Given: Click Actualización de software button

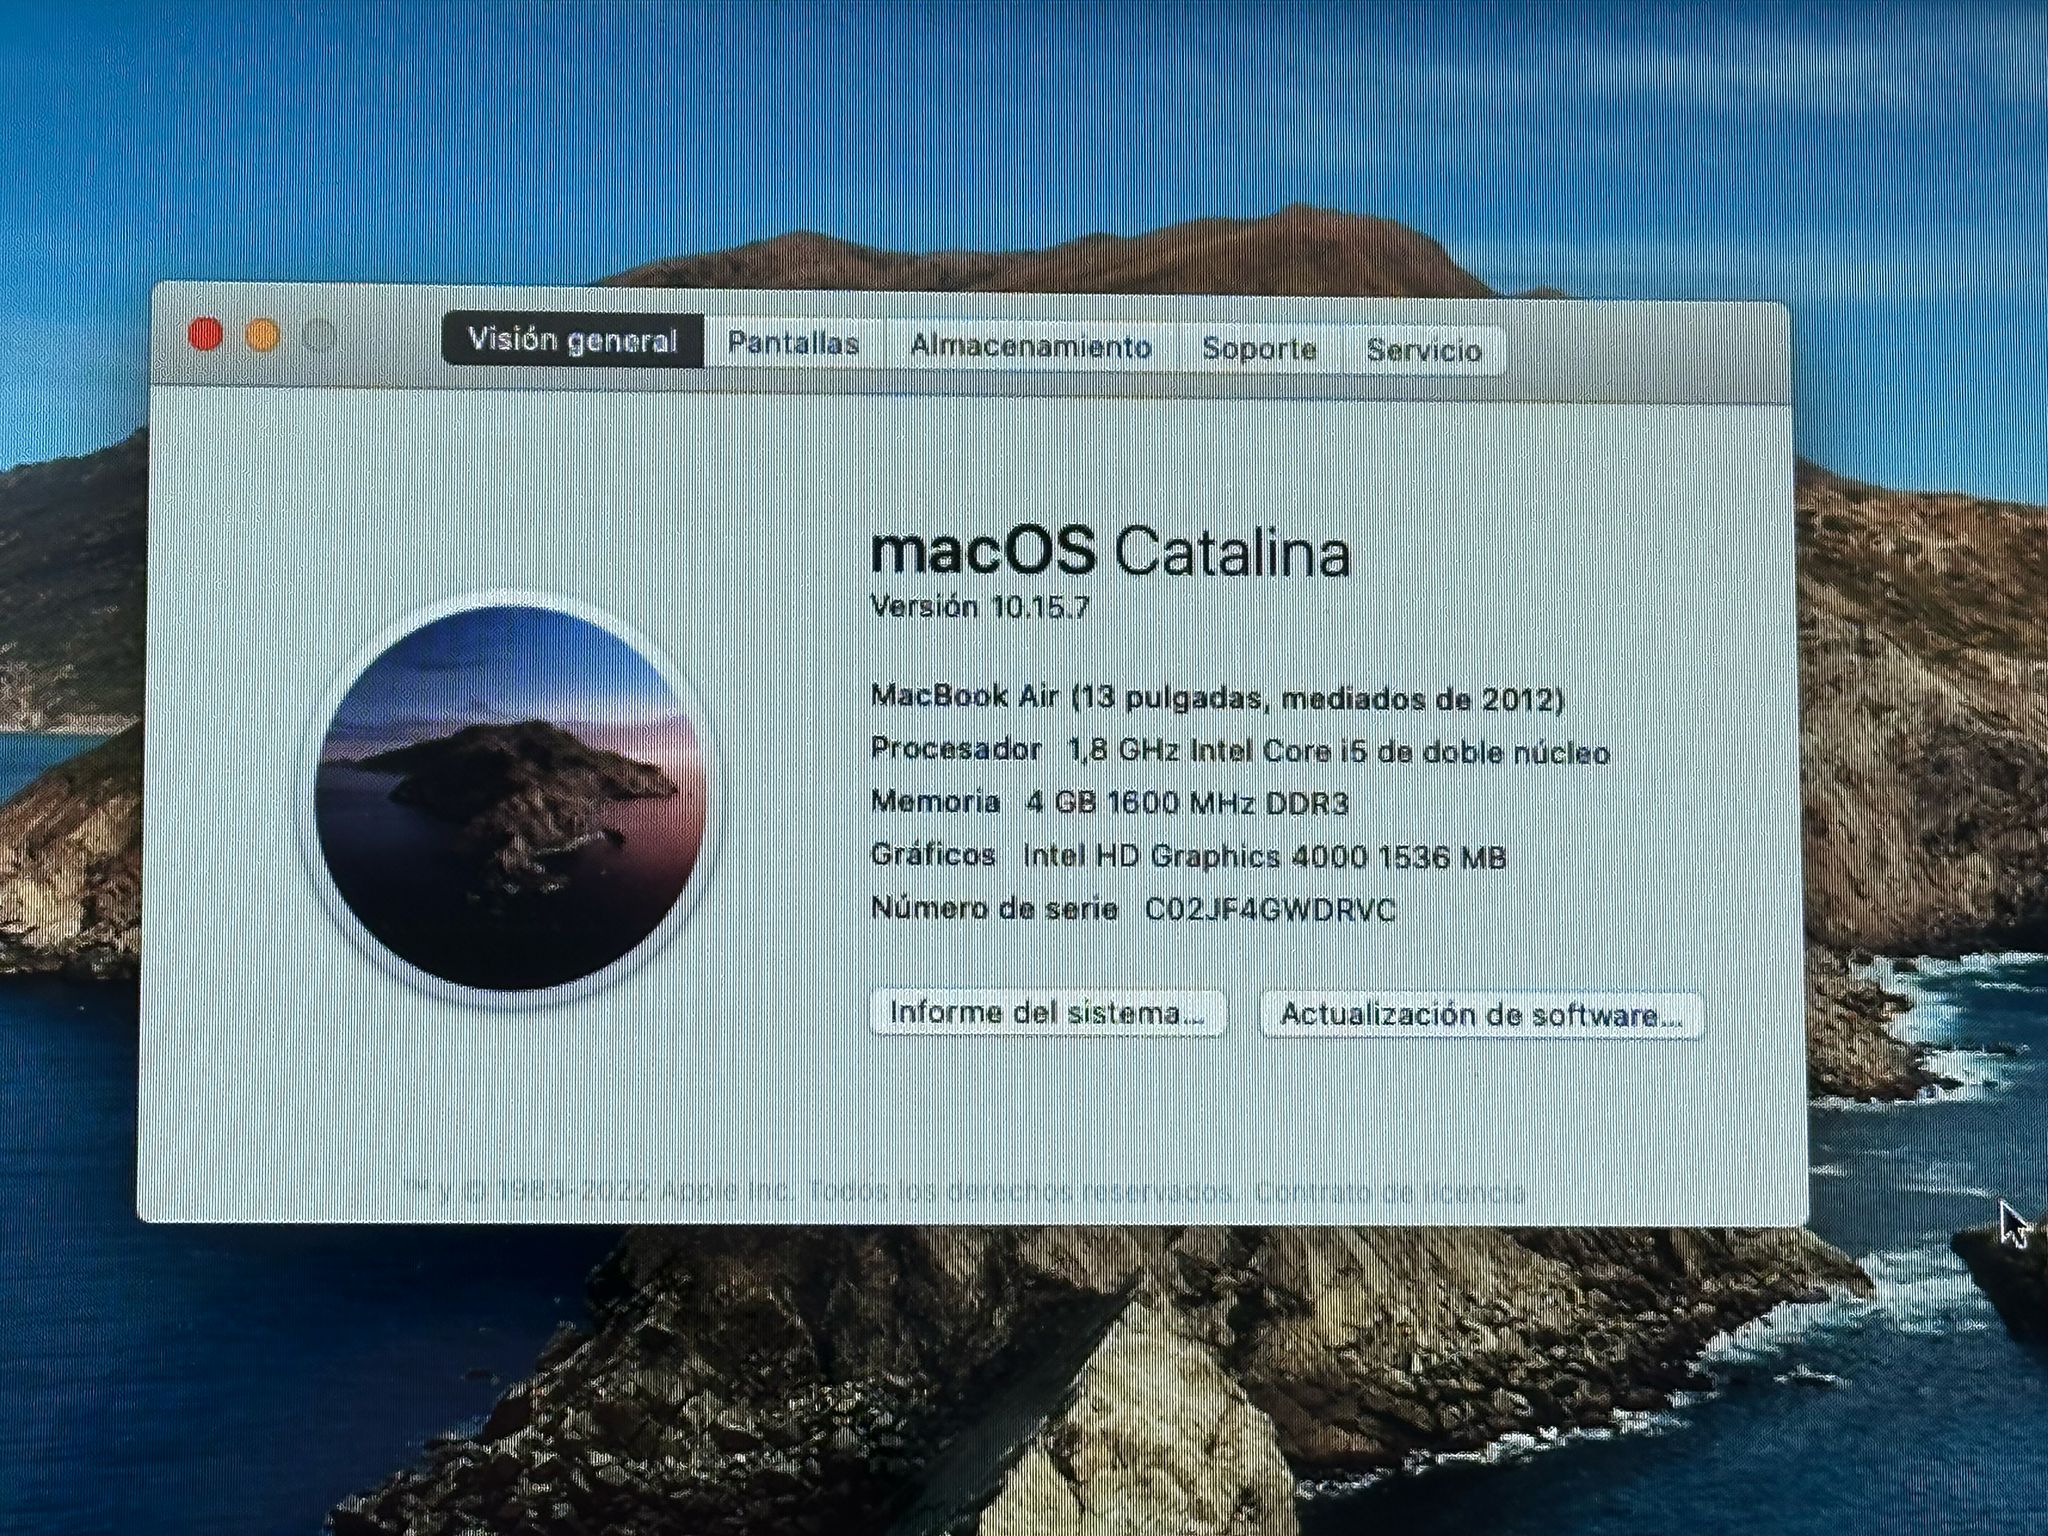Looking at the screenshot, I should point(1481,1016).
